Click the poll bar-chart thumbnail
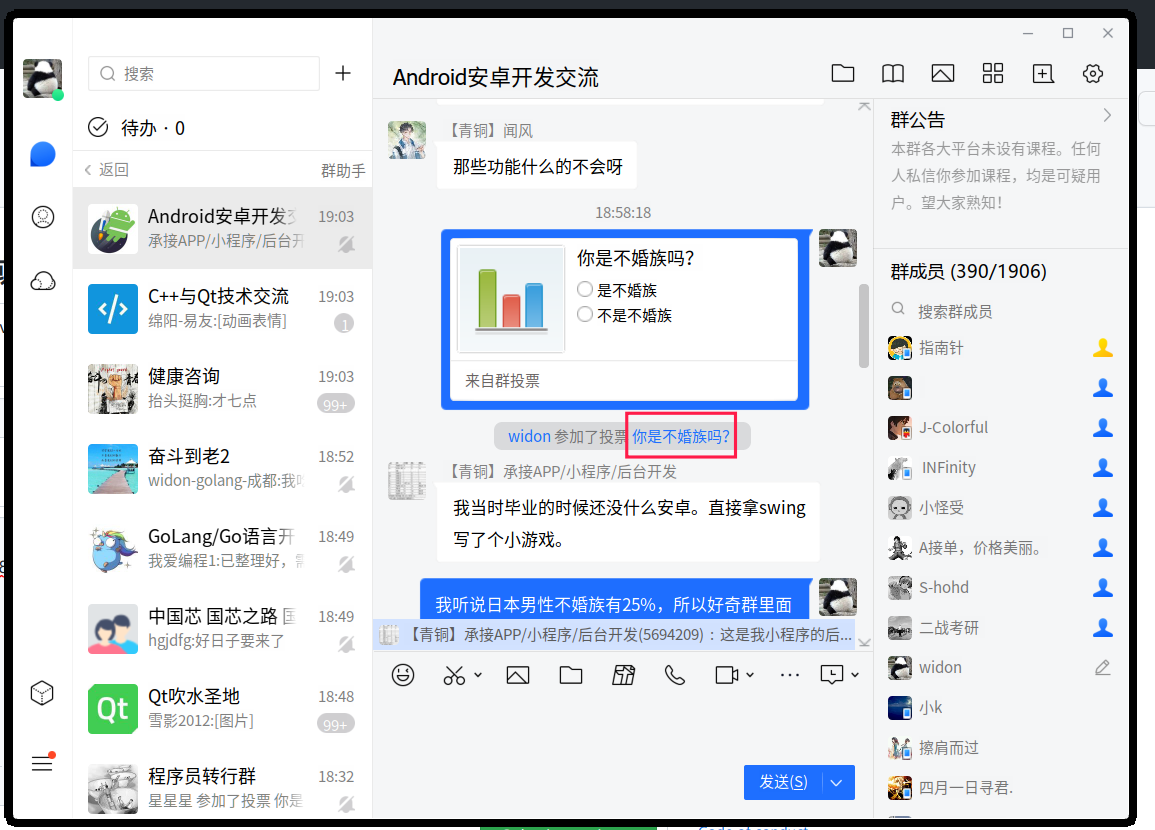Viewport: 1155px width, 830px height. point(511,298)
